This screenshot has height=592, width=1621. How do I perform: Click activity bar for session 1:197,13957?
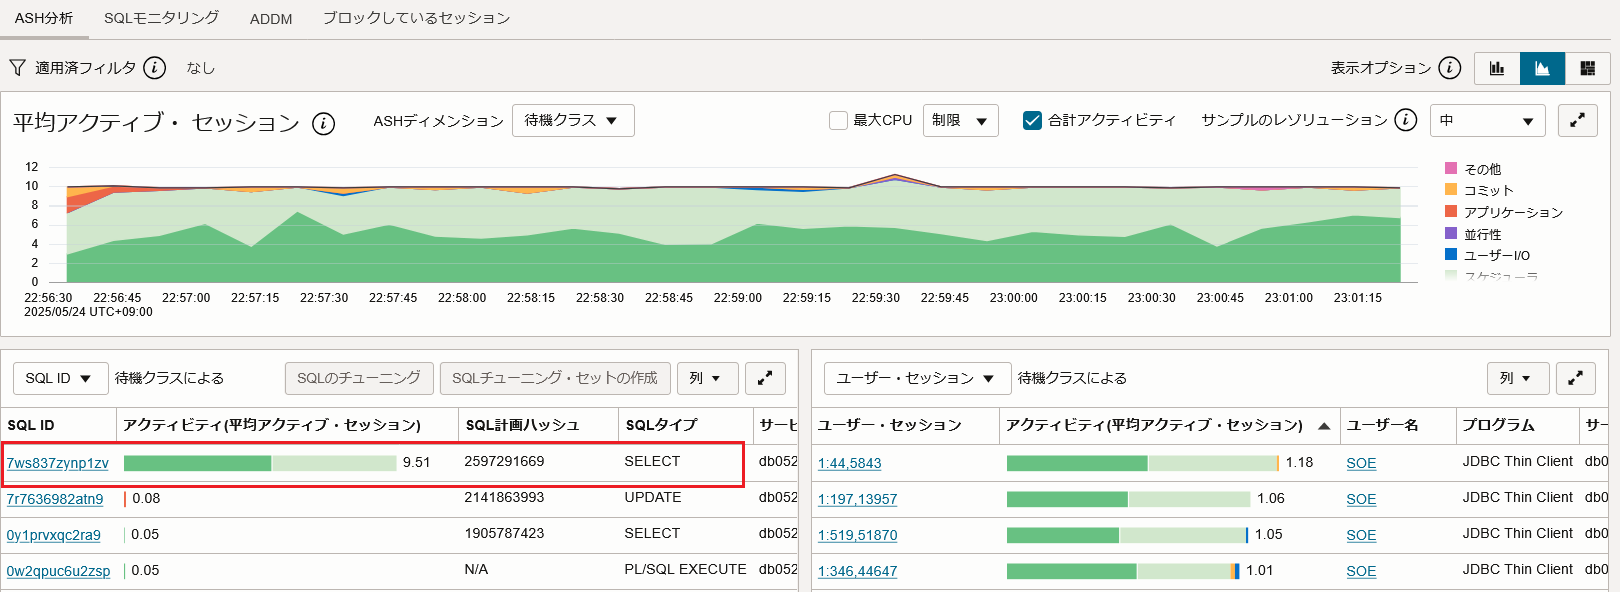[1129, 499]
